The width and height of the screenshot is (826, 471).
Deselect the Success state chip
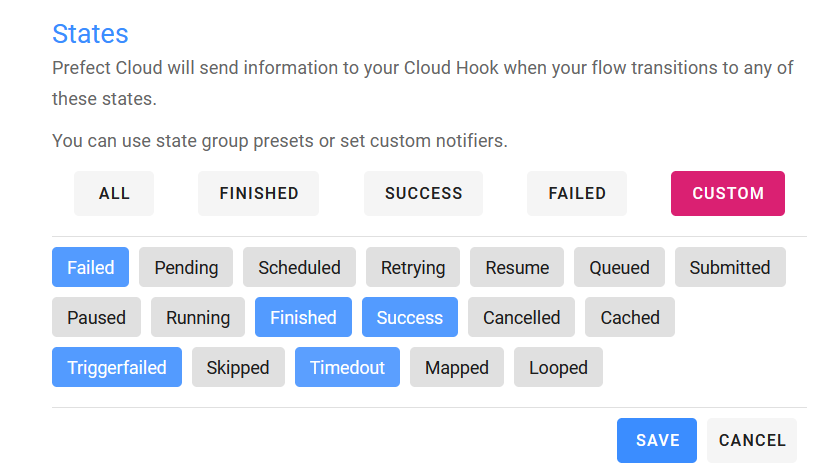pos(409,317)
